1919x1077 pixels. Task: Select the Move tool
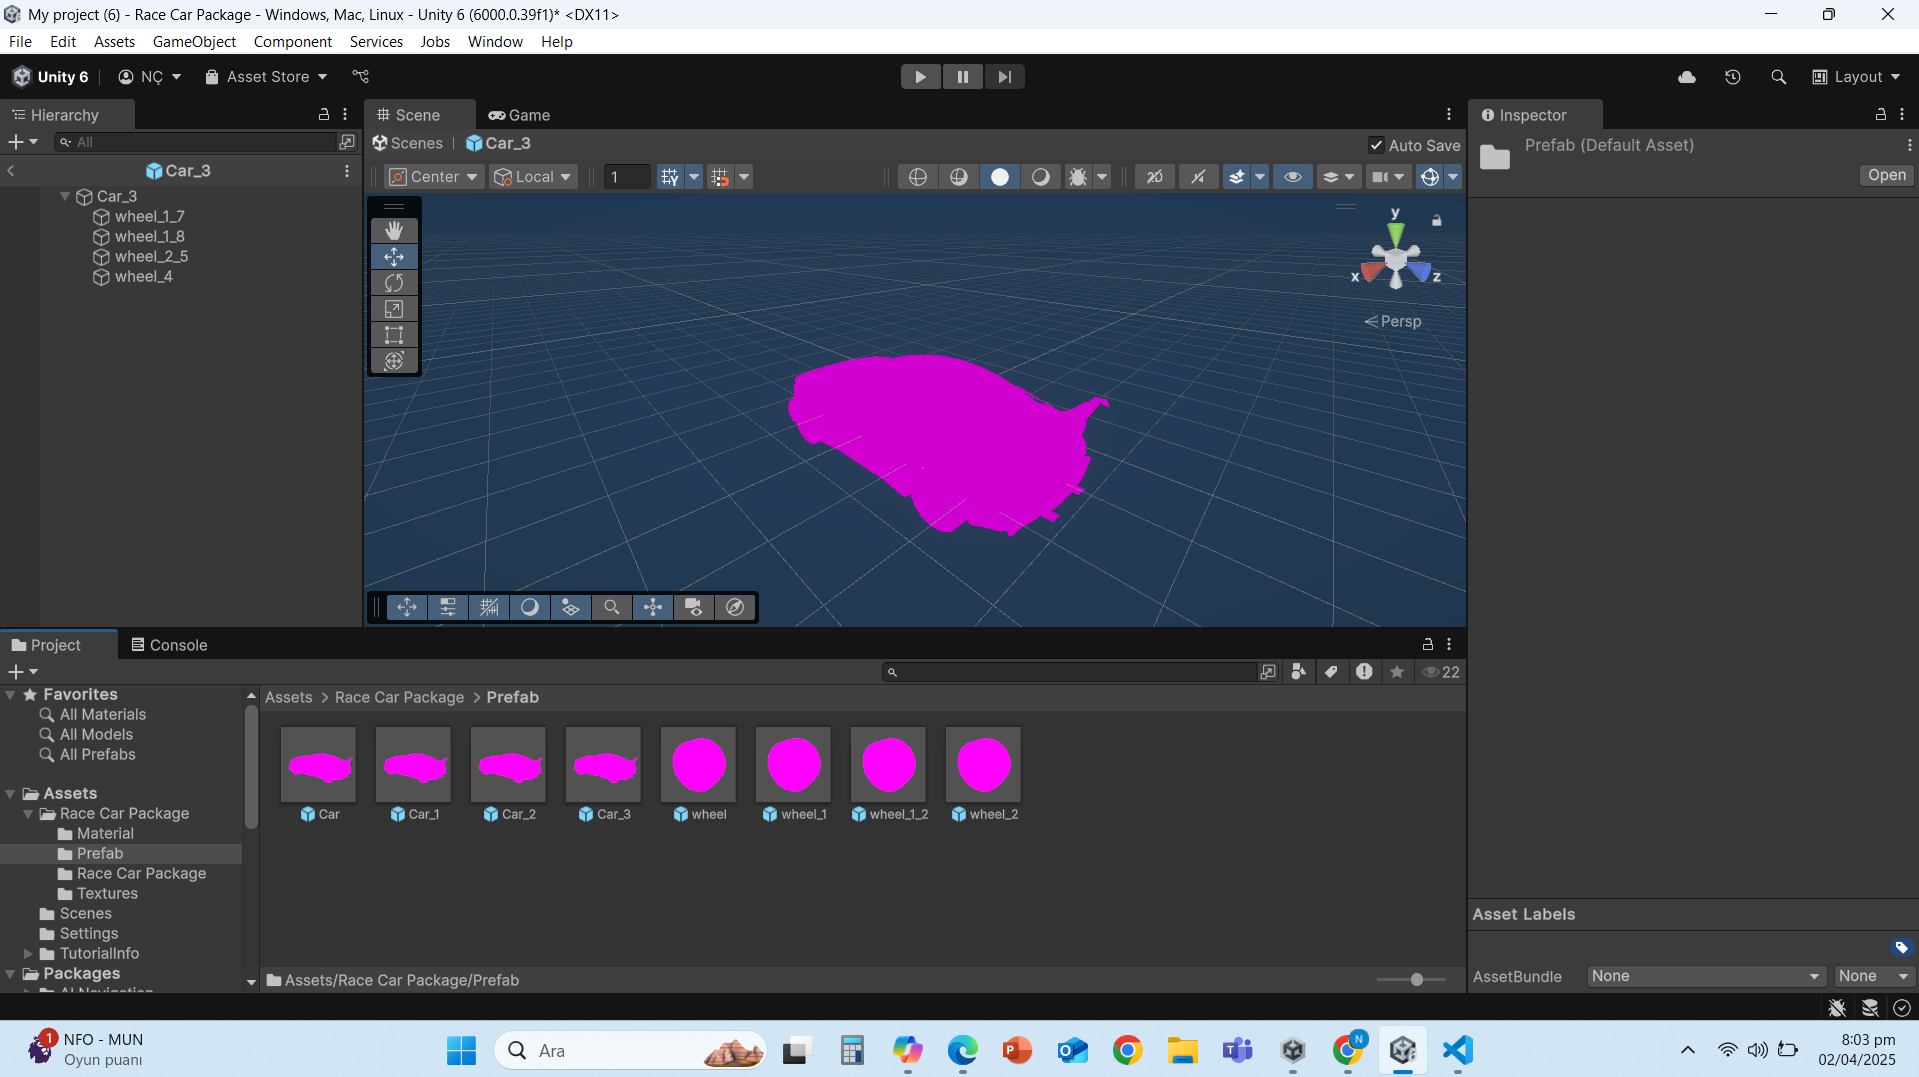pos(394,257)
